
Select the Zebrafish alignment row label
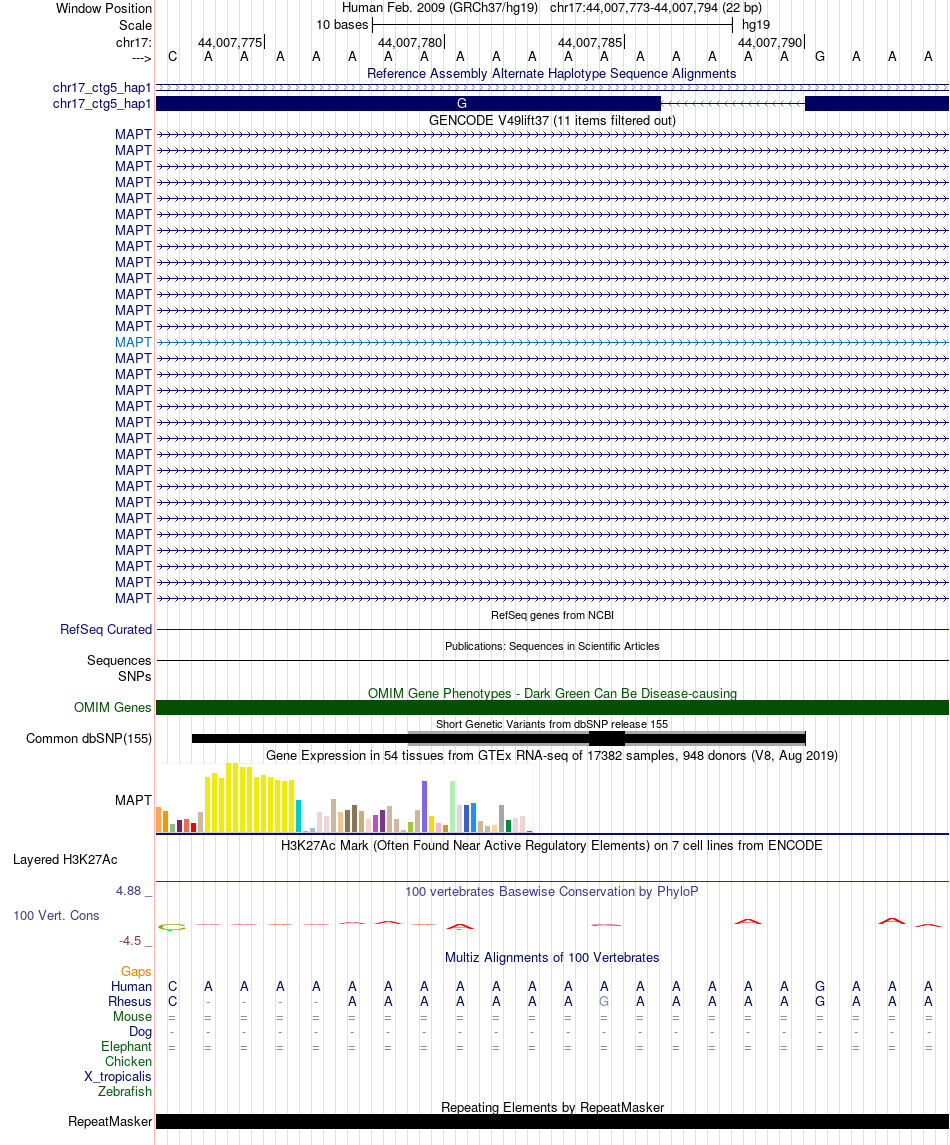click(x=125, y=1092)
